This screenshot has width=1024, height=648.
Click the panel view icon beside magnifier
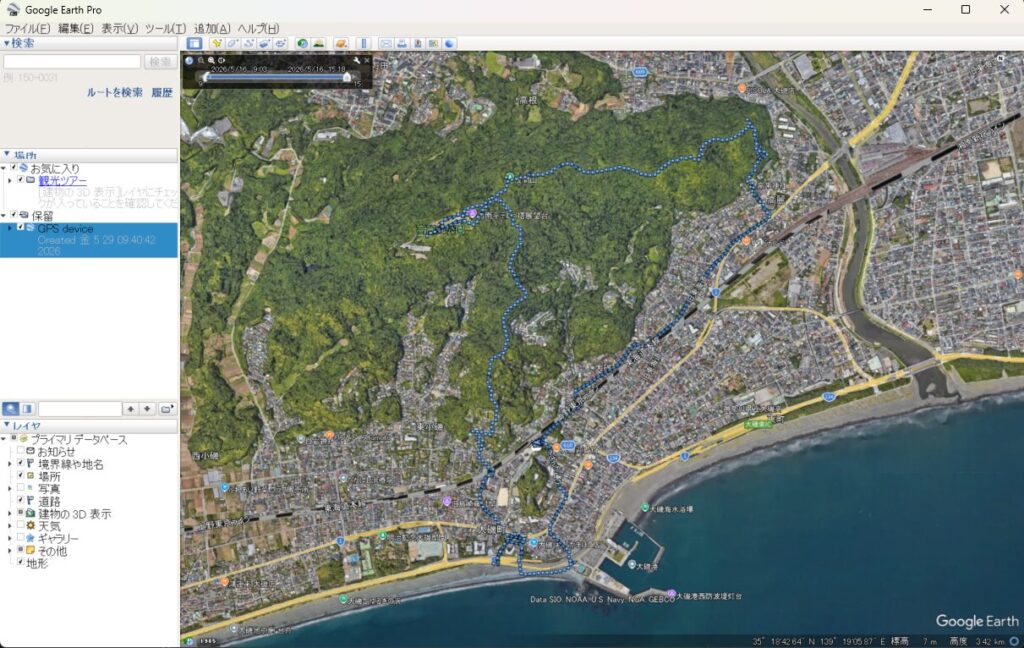click(x=27, y=409)
